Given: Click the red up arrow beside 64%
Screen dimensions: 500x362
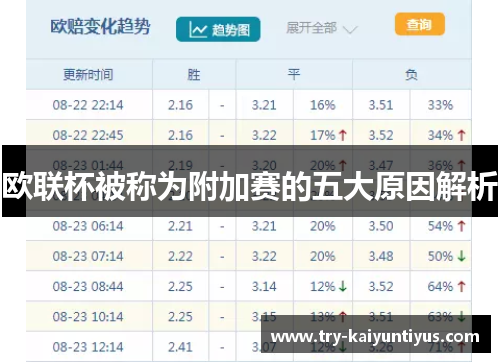Looking at the screenshot, I should click(461, 286).
